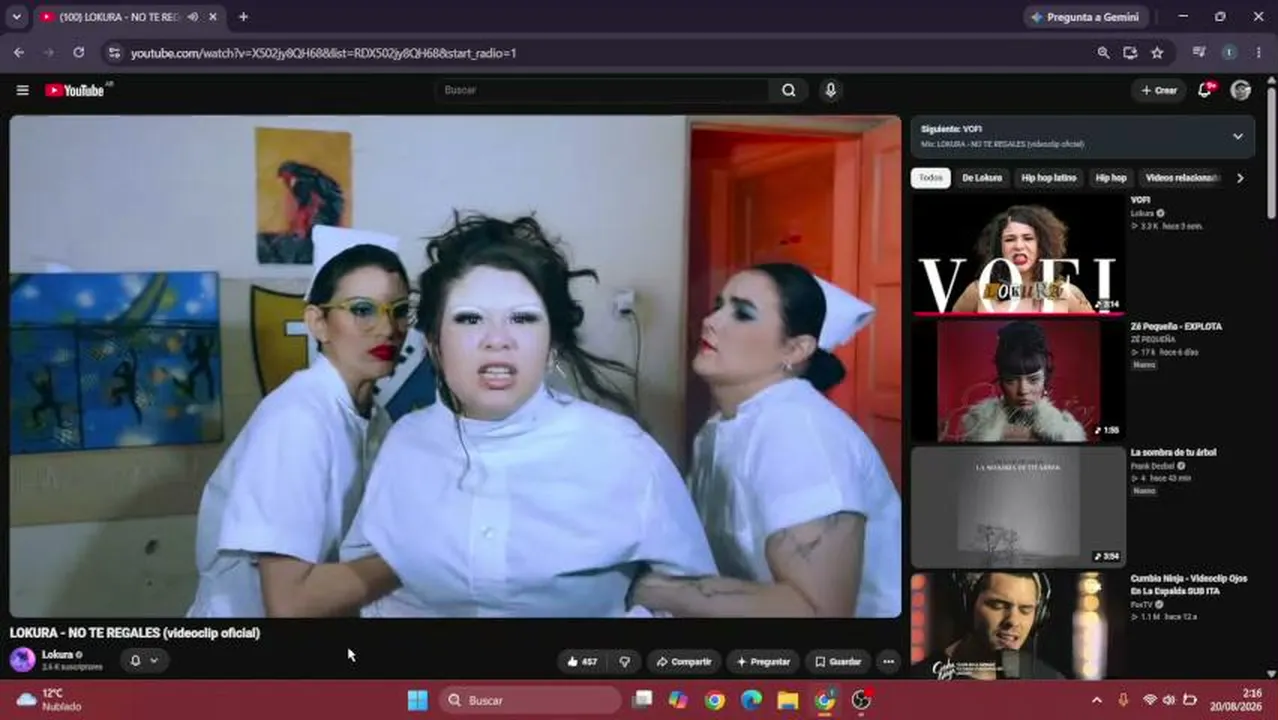Open the YouTube account avatar menu

pyautogui.click(x=1241, y=90)
